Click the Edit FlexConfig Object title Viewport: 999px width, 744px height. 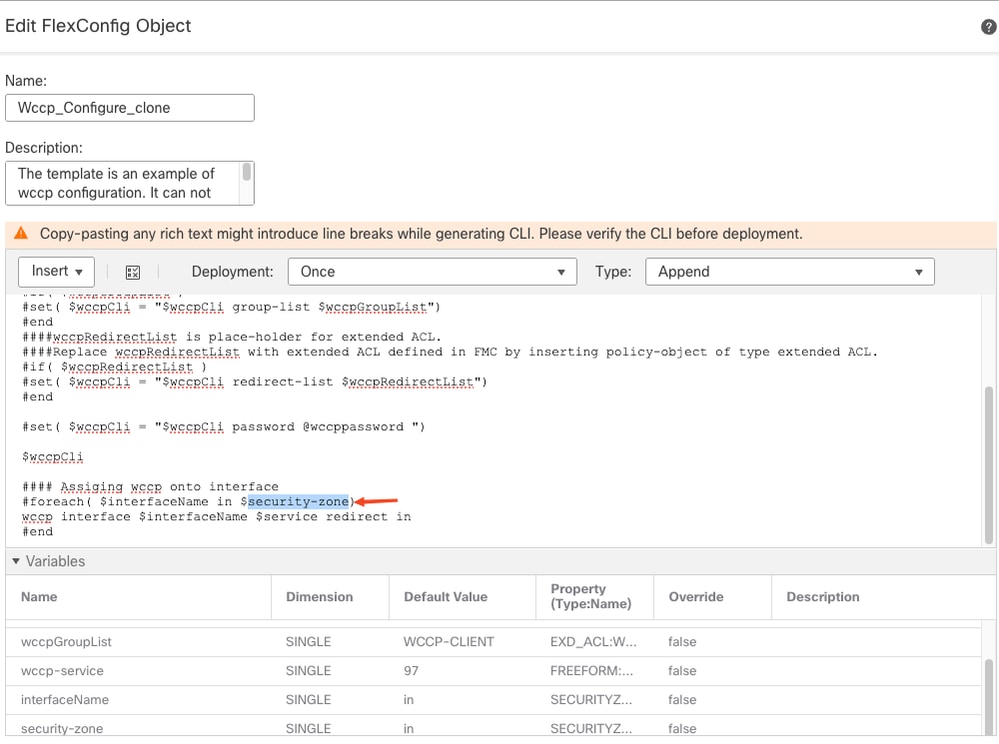pyautogui.click(x=98, y=26)
